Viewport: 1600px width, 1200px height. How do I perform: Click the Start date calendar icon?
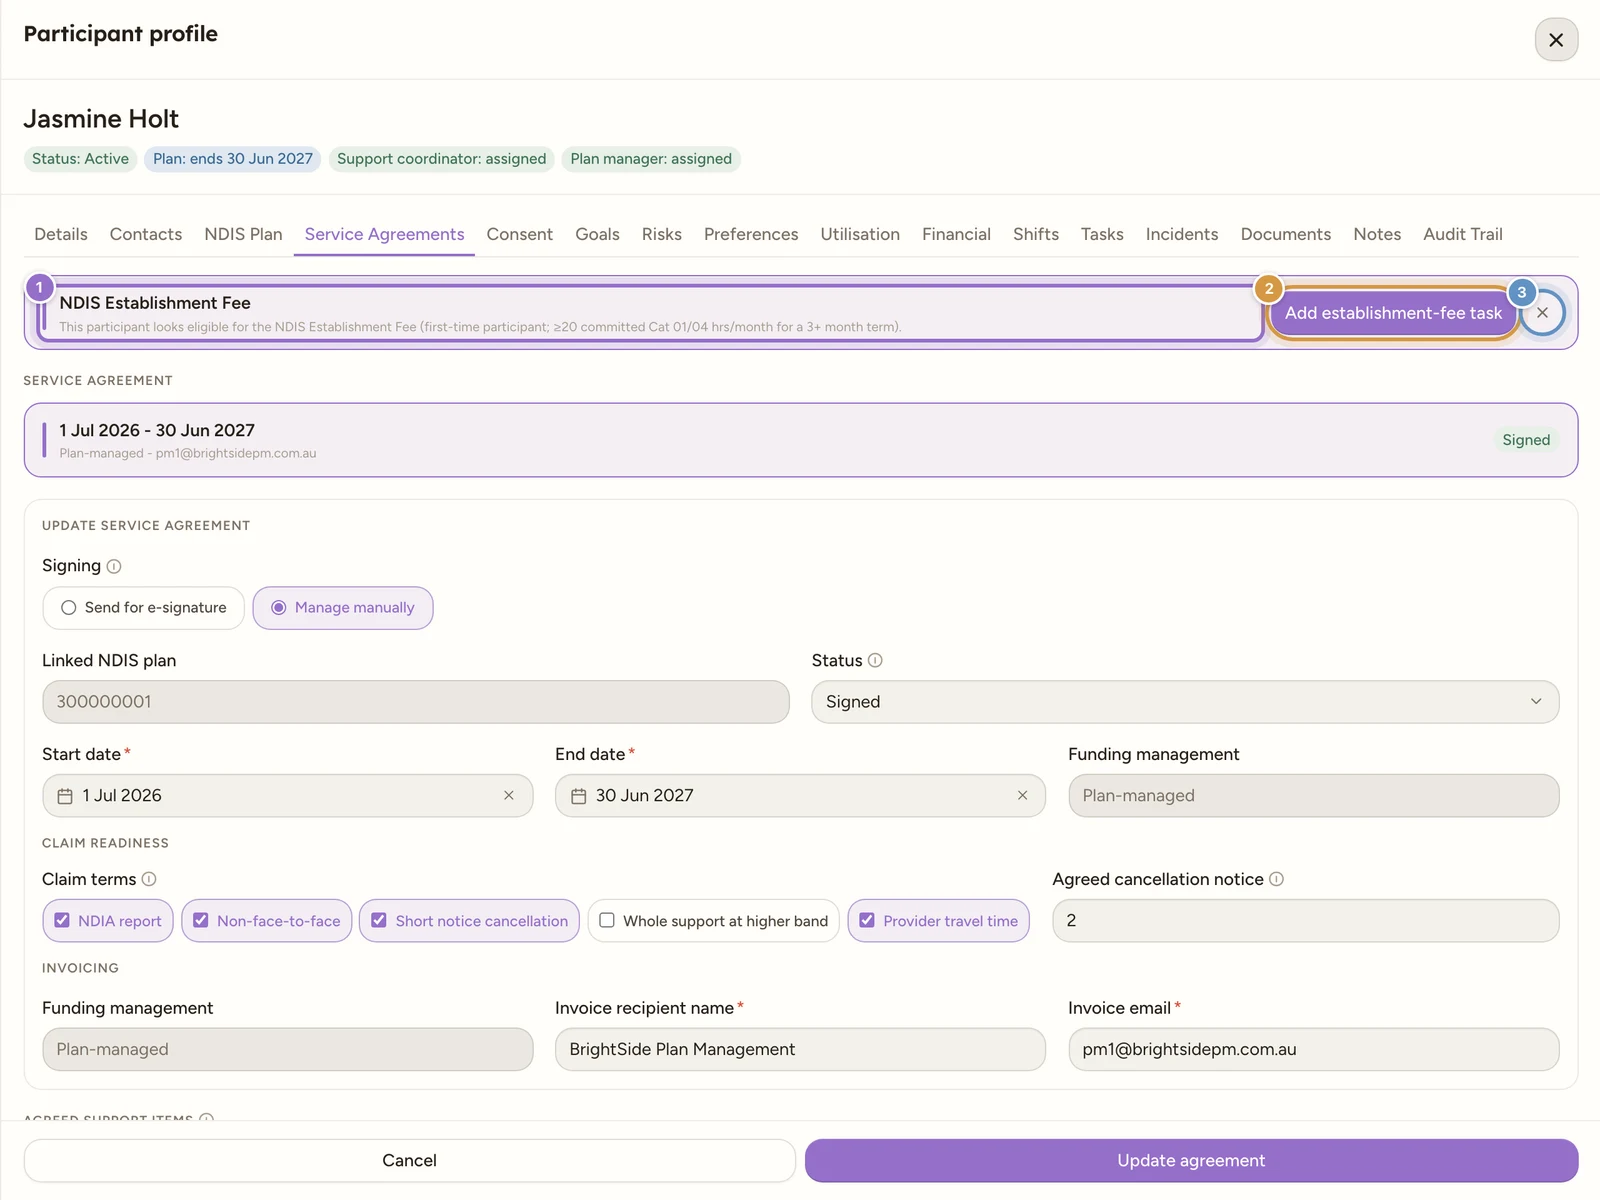coord(65,796)
